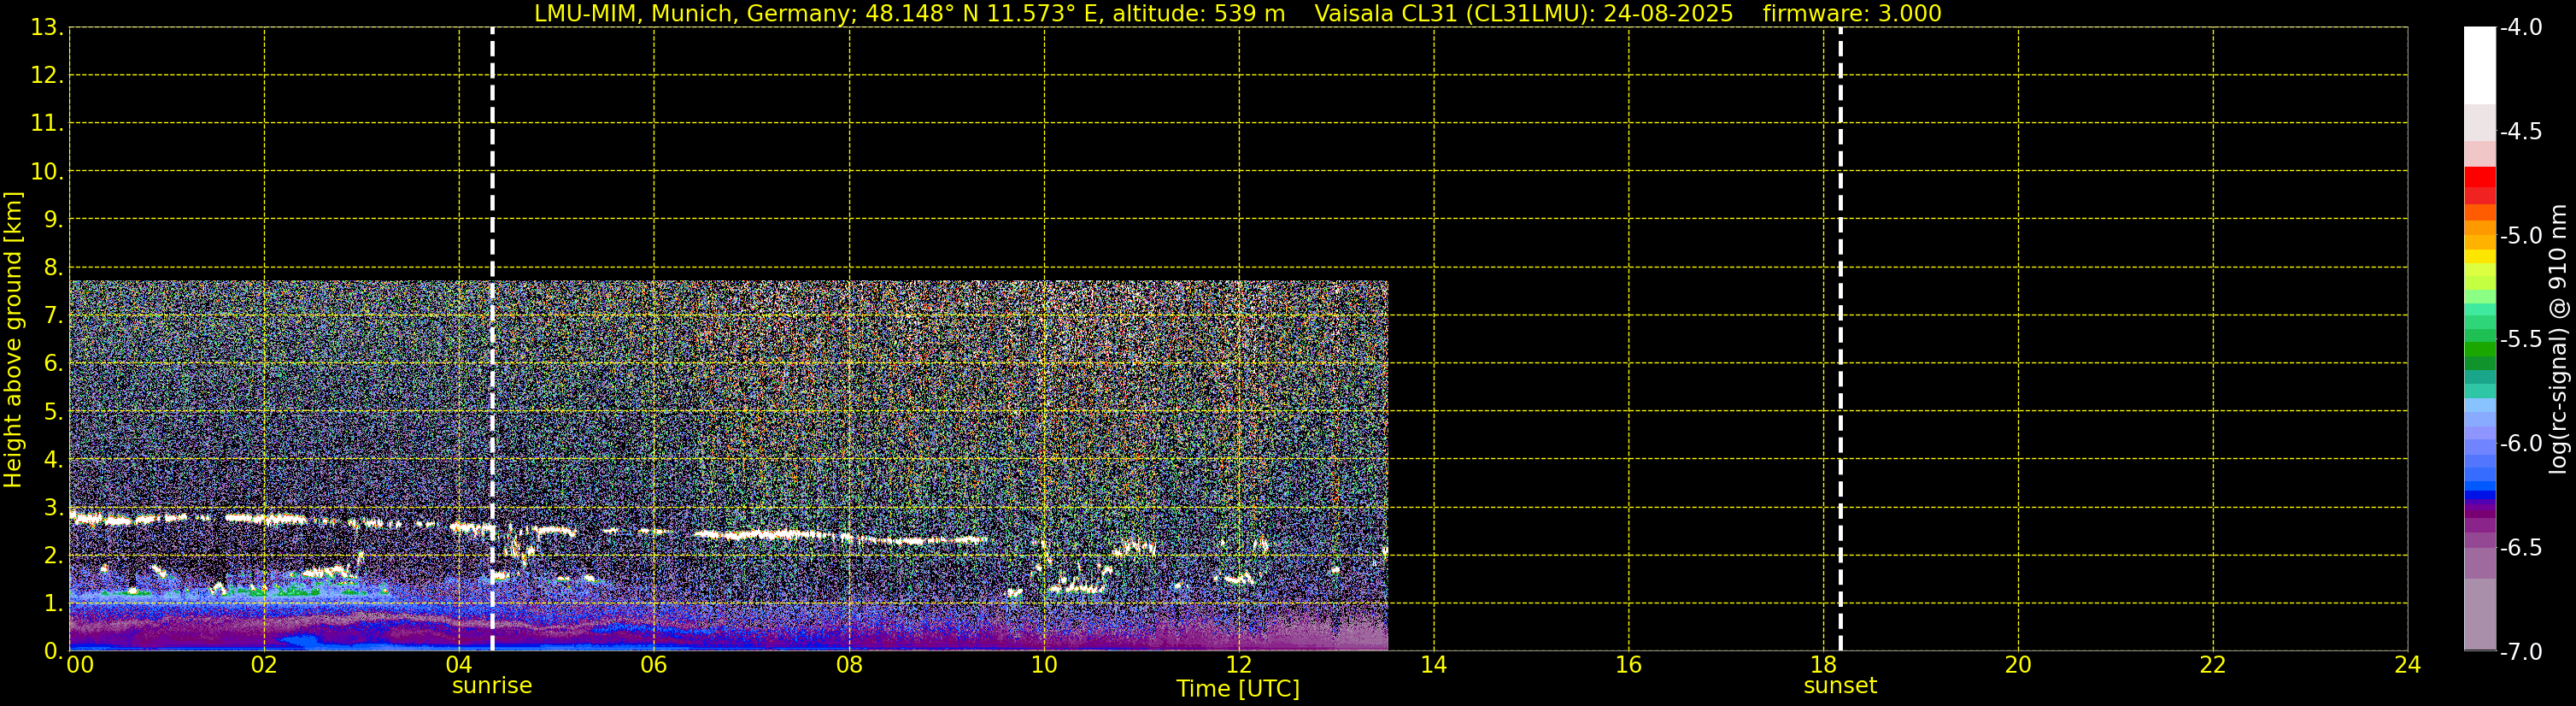Click height axis tick "8."

(x=54, y=267)
